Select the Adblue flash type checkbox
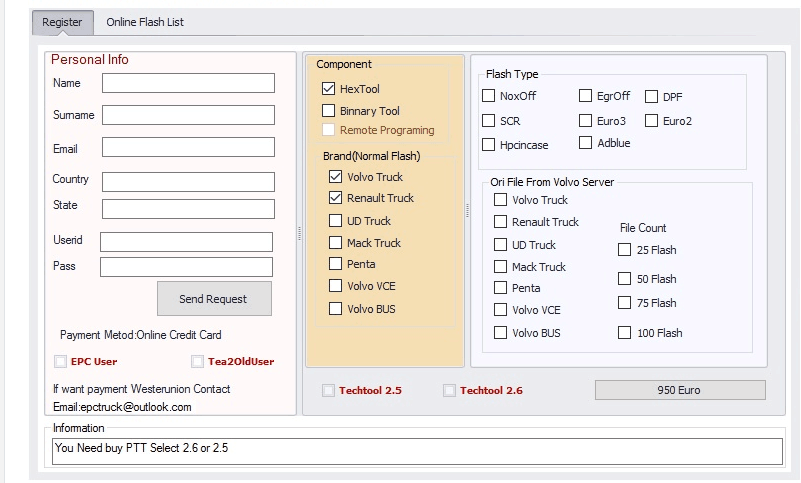This screenshot has height=483, width=801. coord(586,143)
